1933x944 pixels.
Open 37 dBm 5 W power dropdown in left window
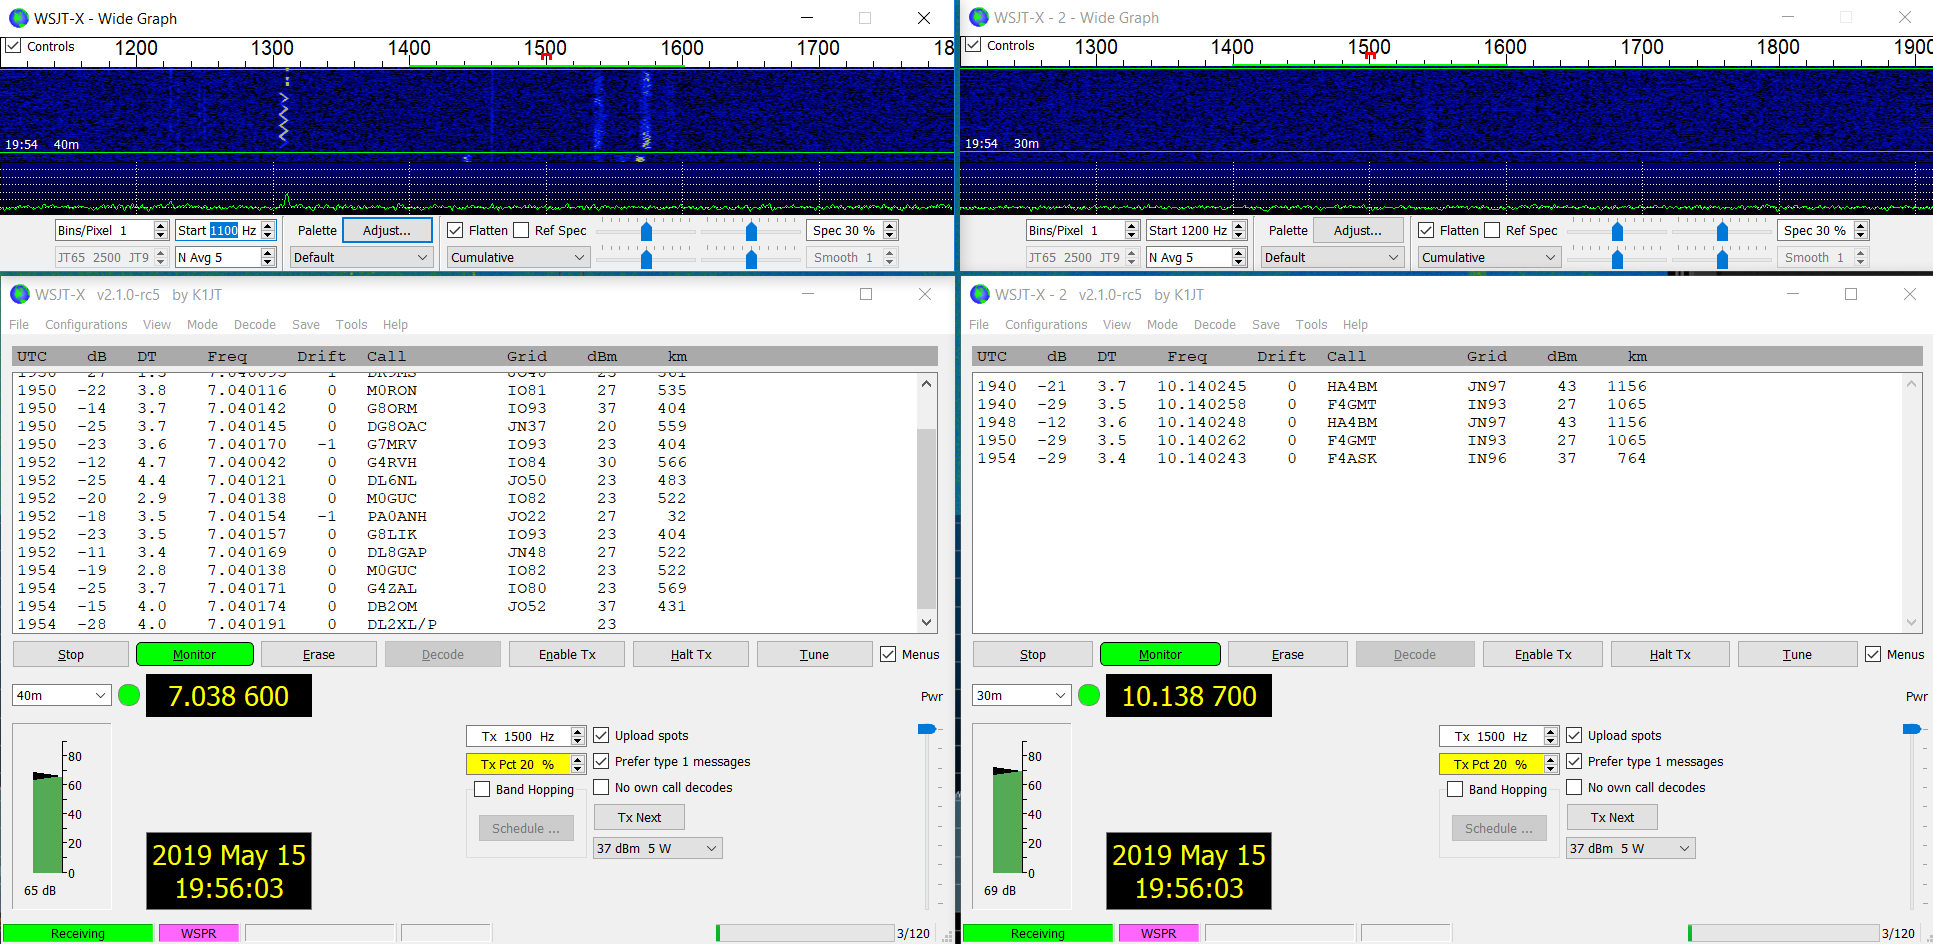pos(657,848)
